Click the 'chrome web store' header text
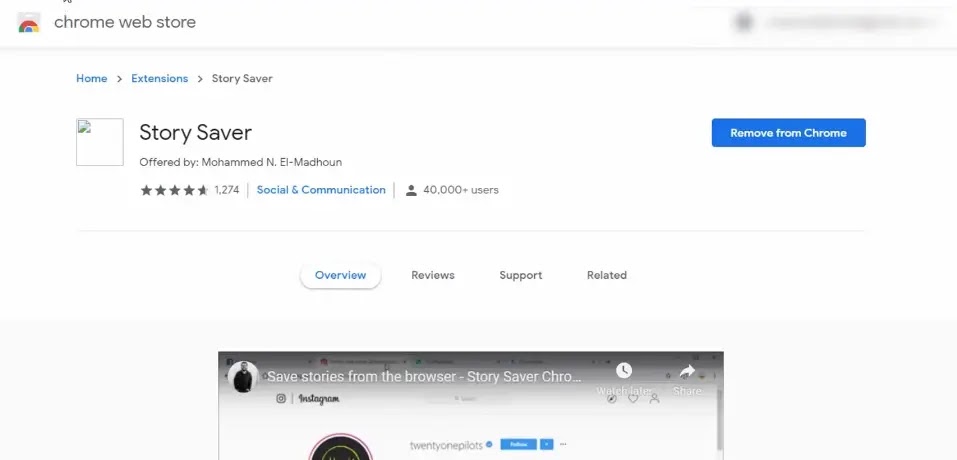The image size is (957, 460). (x=125, y=23)
